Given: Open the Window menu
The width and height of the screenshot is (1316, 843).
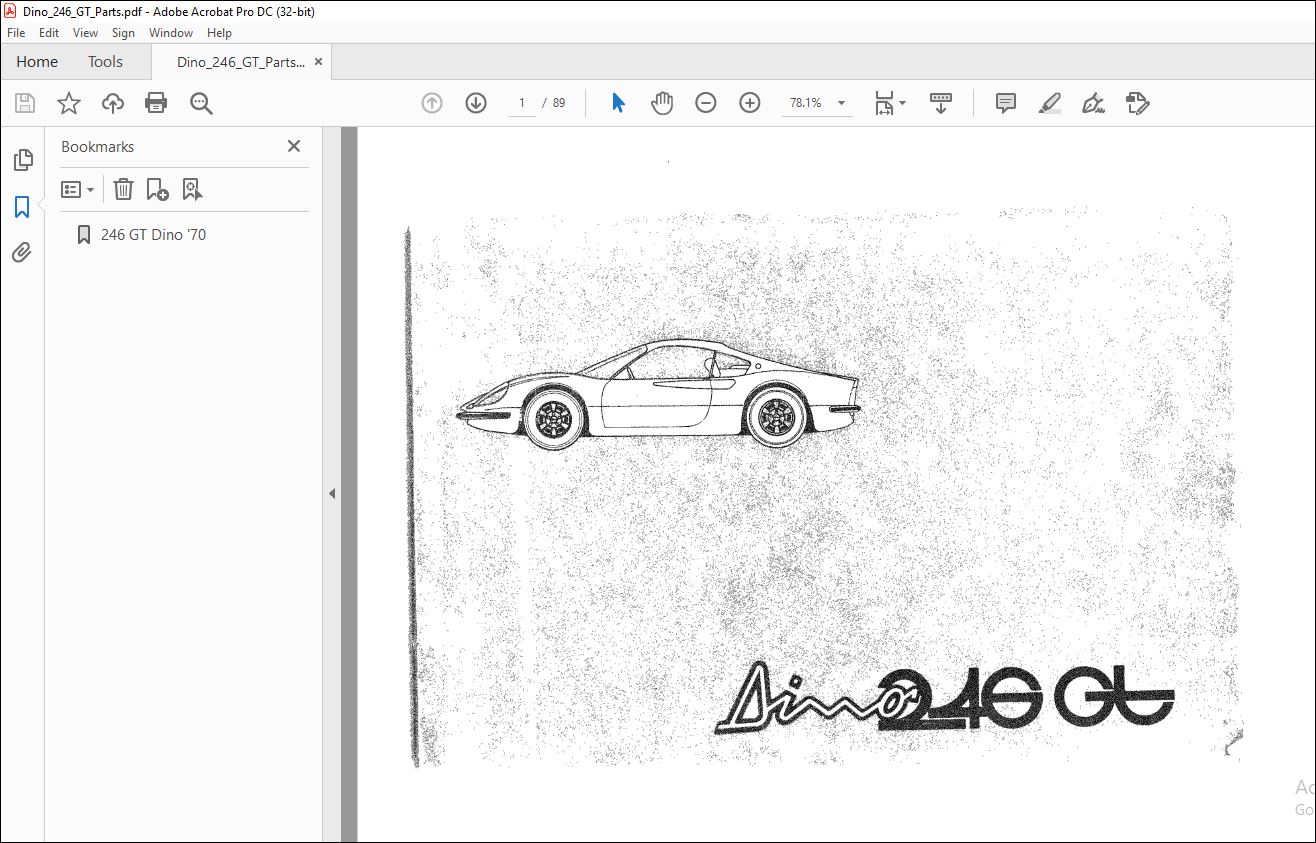Looking at the screenshot, I should 171,33.
